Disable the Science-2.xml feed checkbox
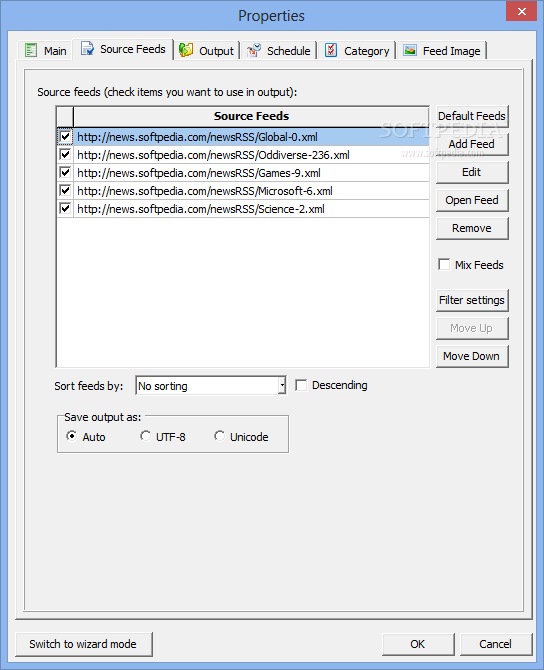The image size is (544, 670). (65, 209)
